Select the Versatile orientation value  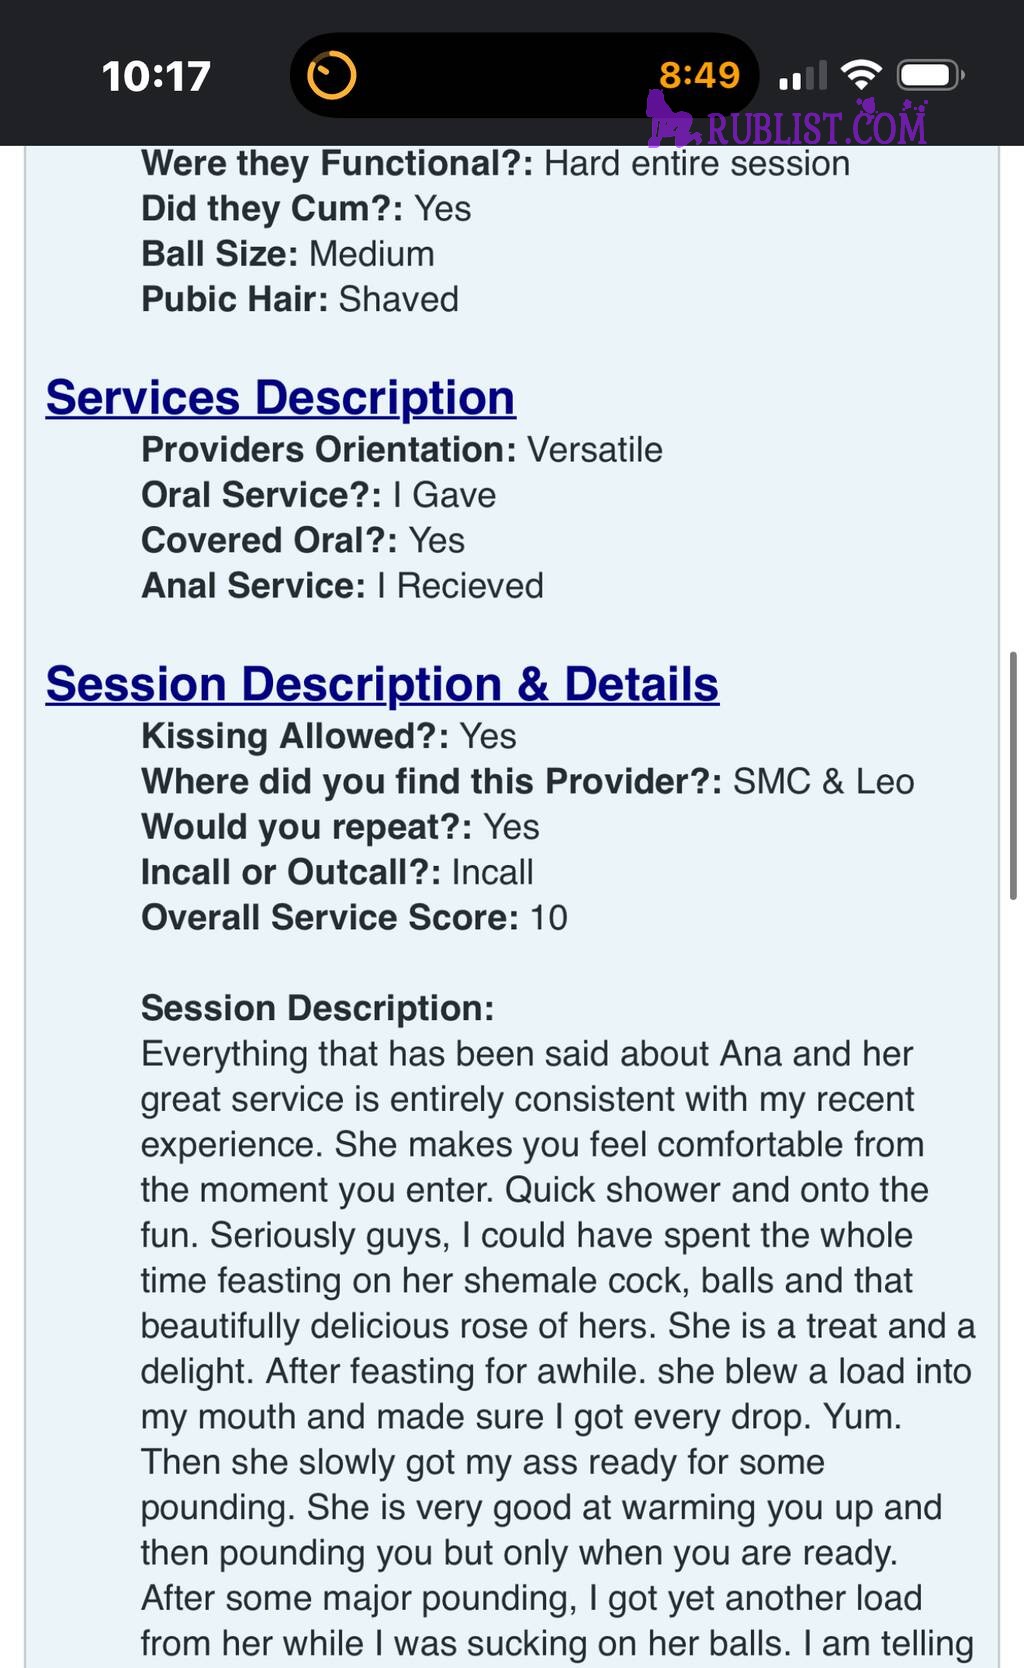[595, 450]
